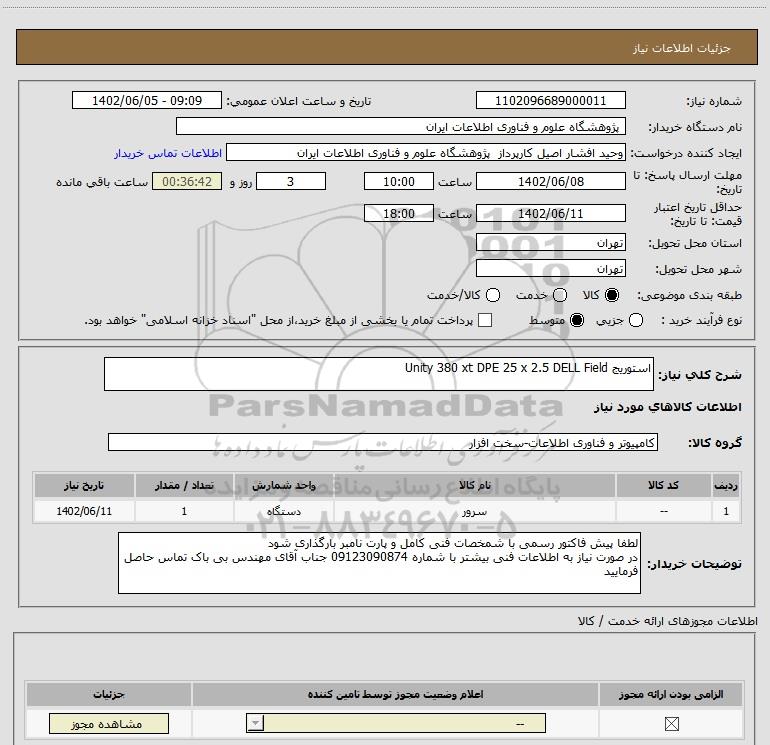Click the سرور item name cell
The height and width of the screenshot is (745, 770).
pyautogui.click(x=474, y=511)
